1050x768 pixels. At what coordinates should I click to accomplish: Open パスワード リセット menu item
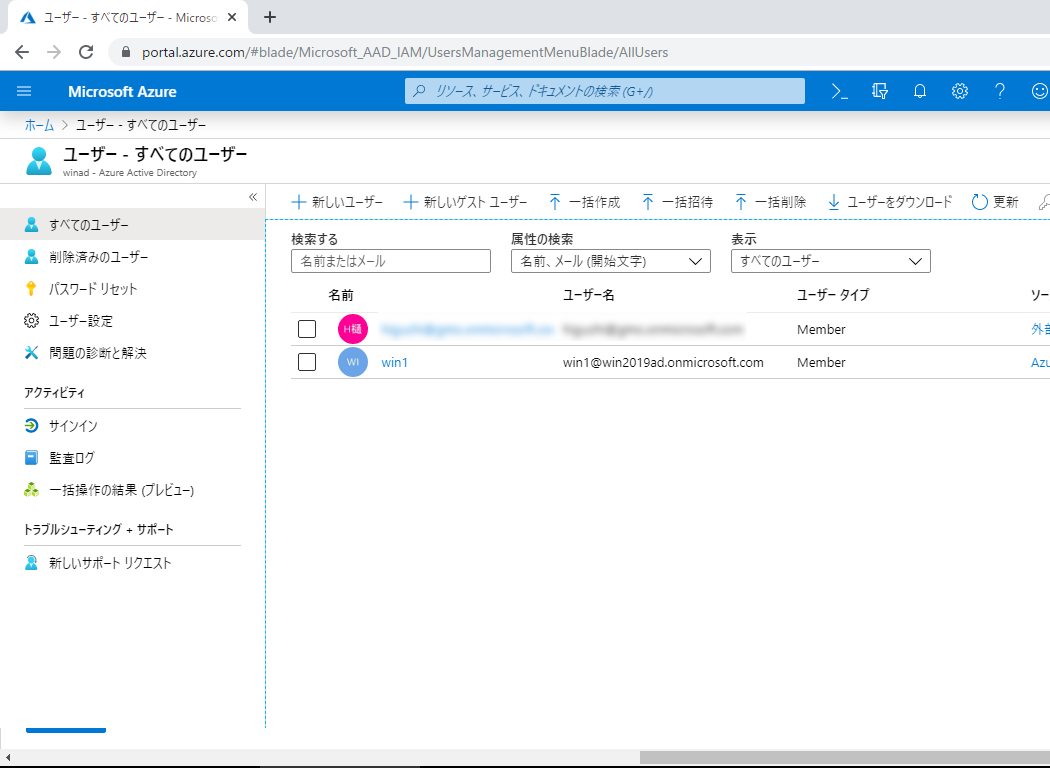133,289
